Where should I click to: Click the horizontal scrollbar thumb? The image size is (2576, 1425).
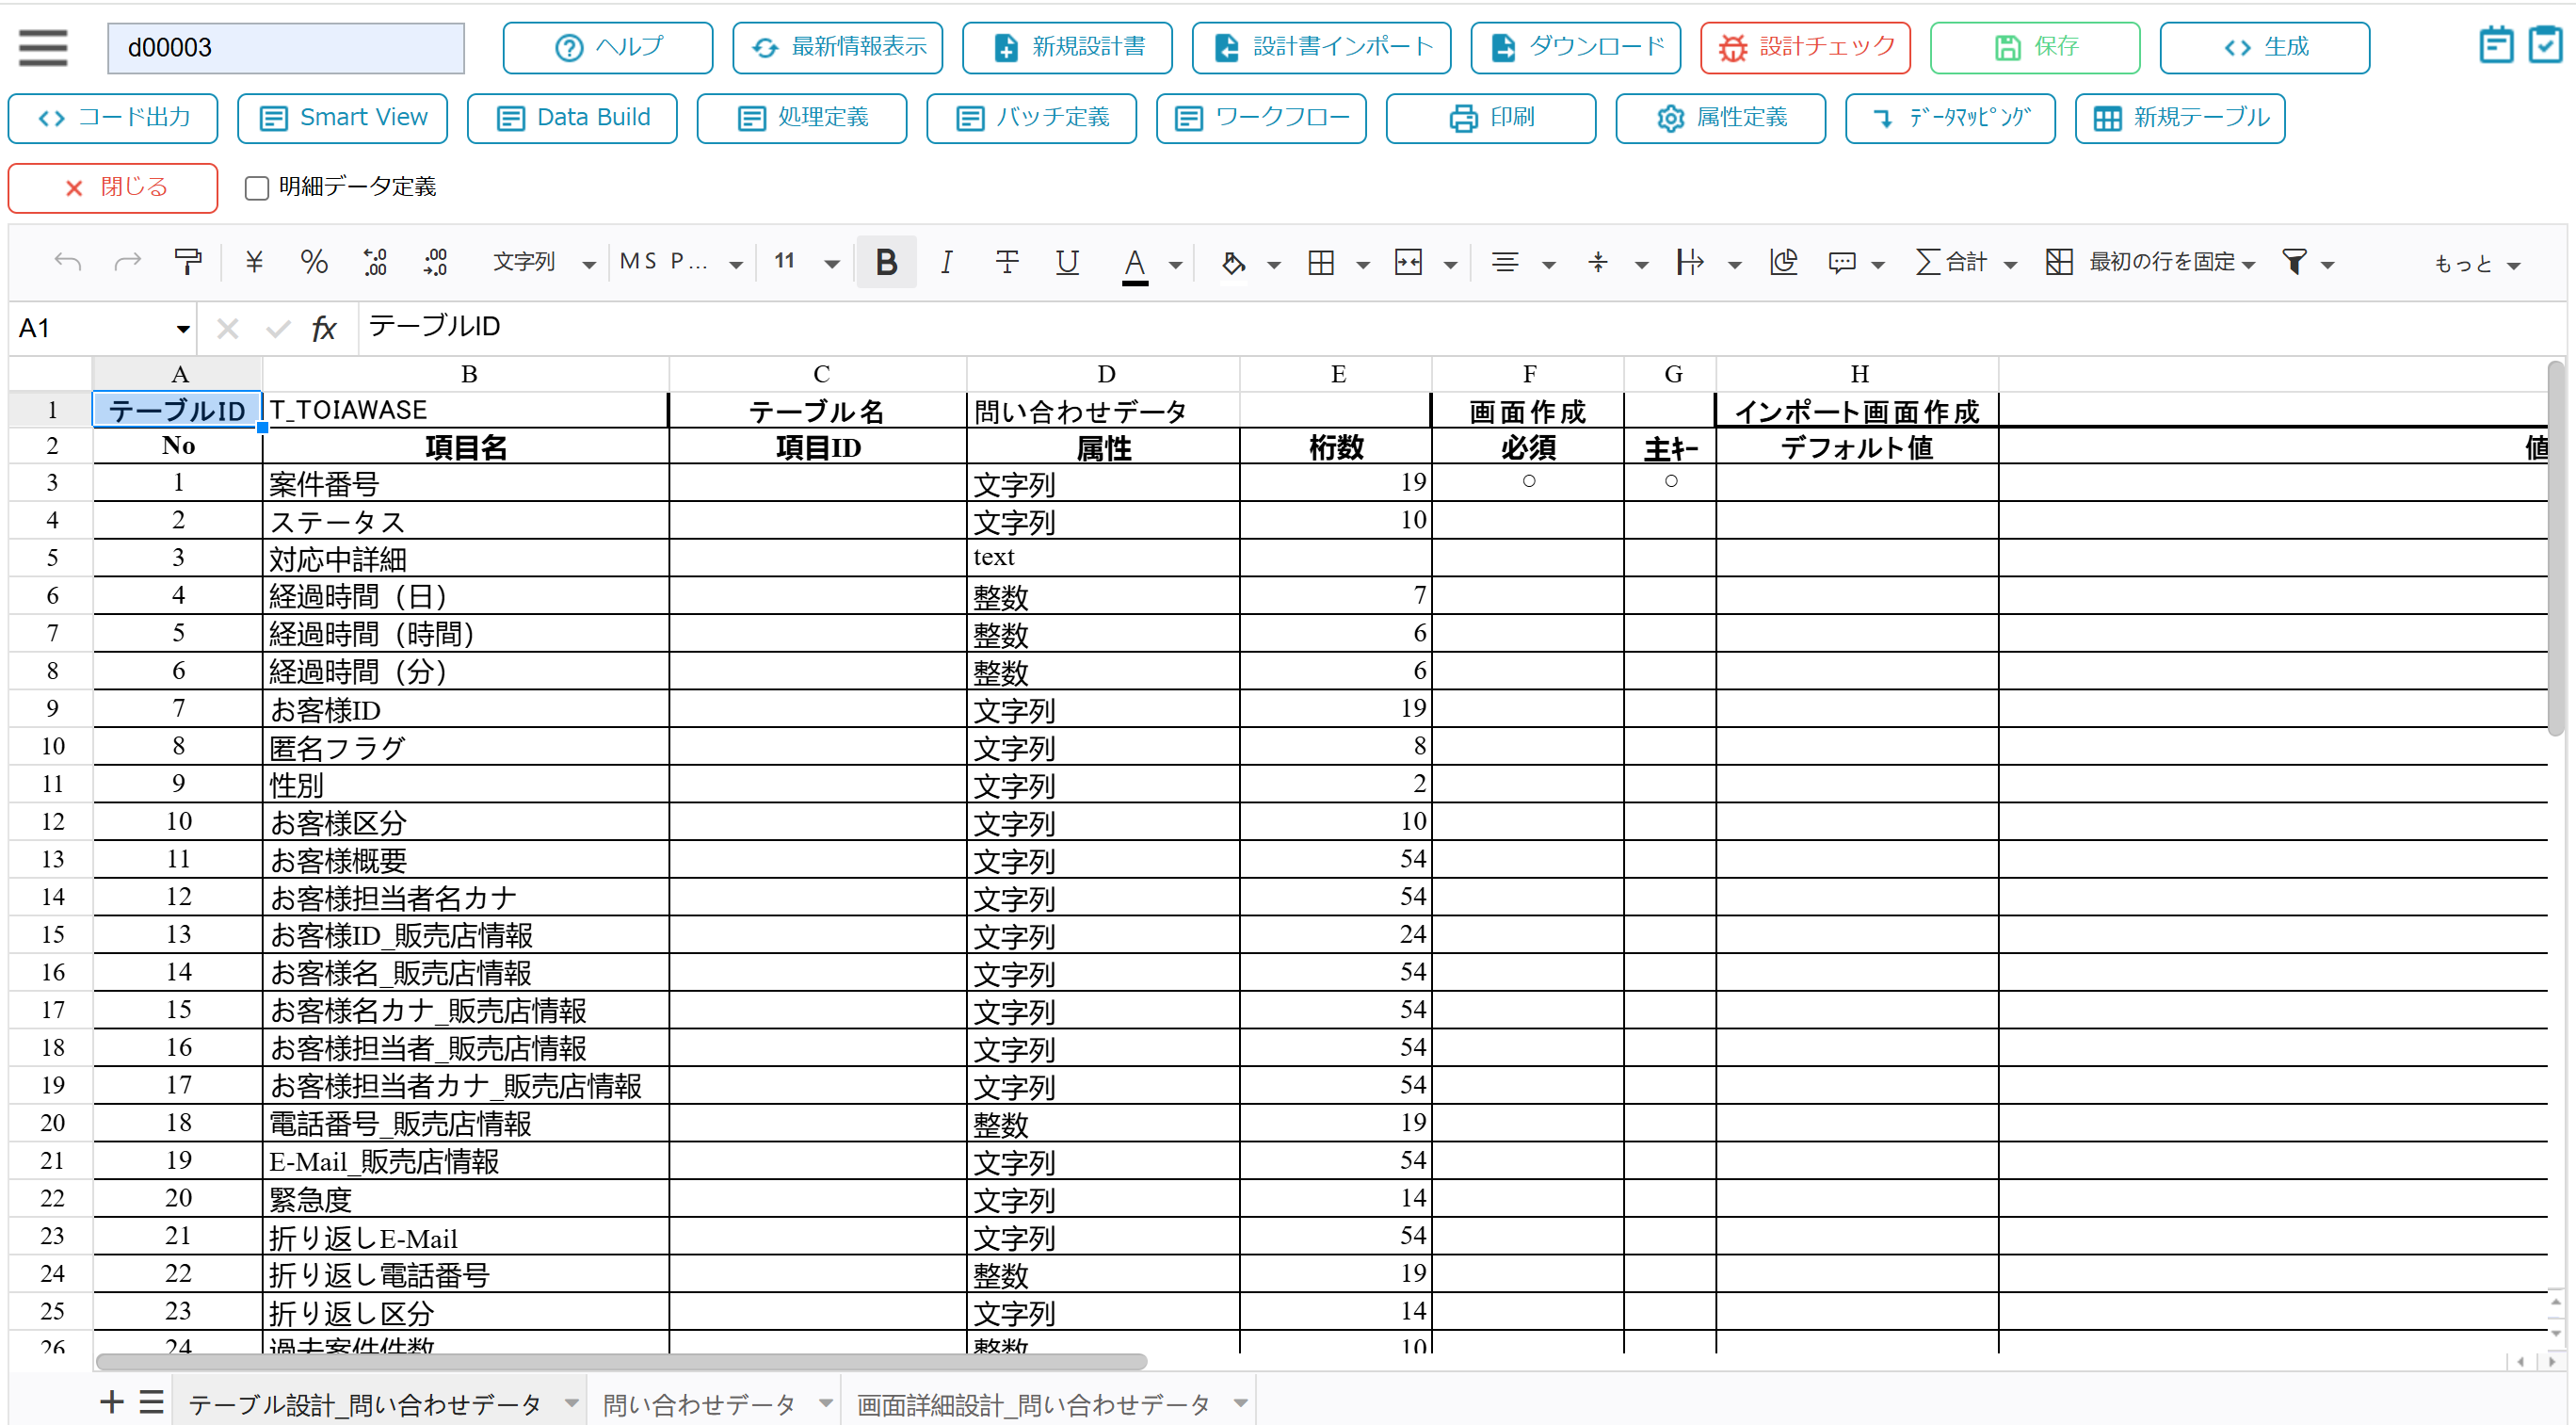pos(621,1361)
